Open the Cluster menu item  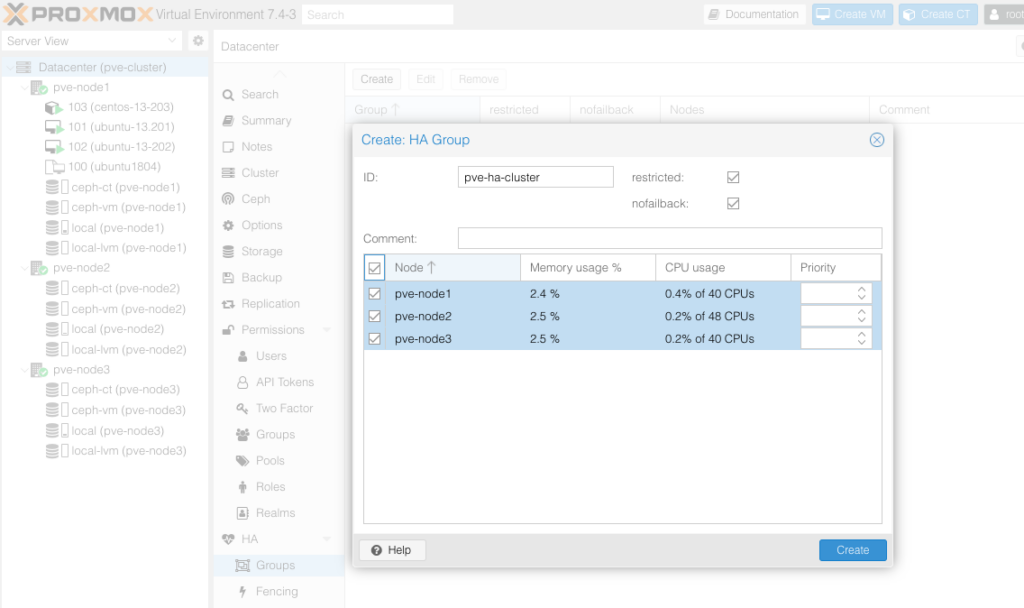(x=260, y=173)
